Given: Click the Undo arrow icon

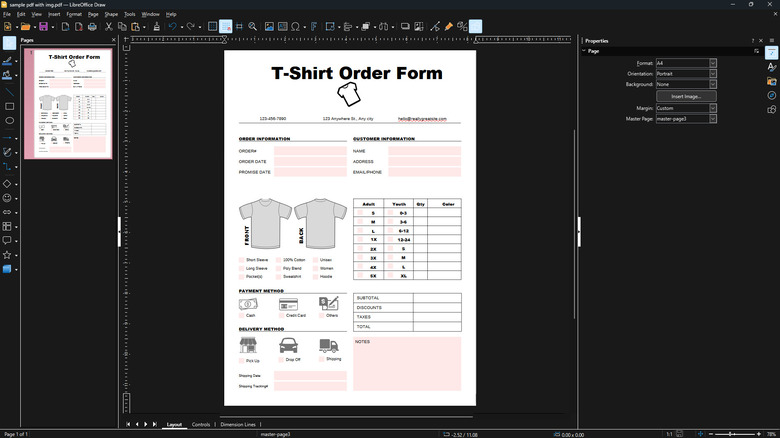Looking at the screenshot, I should coord(172,27).
